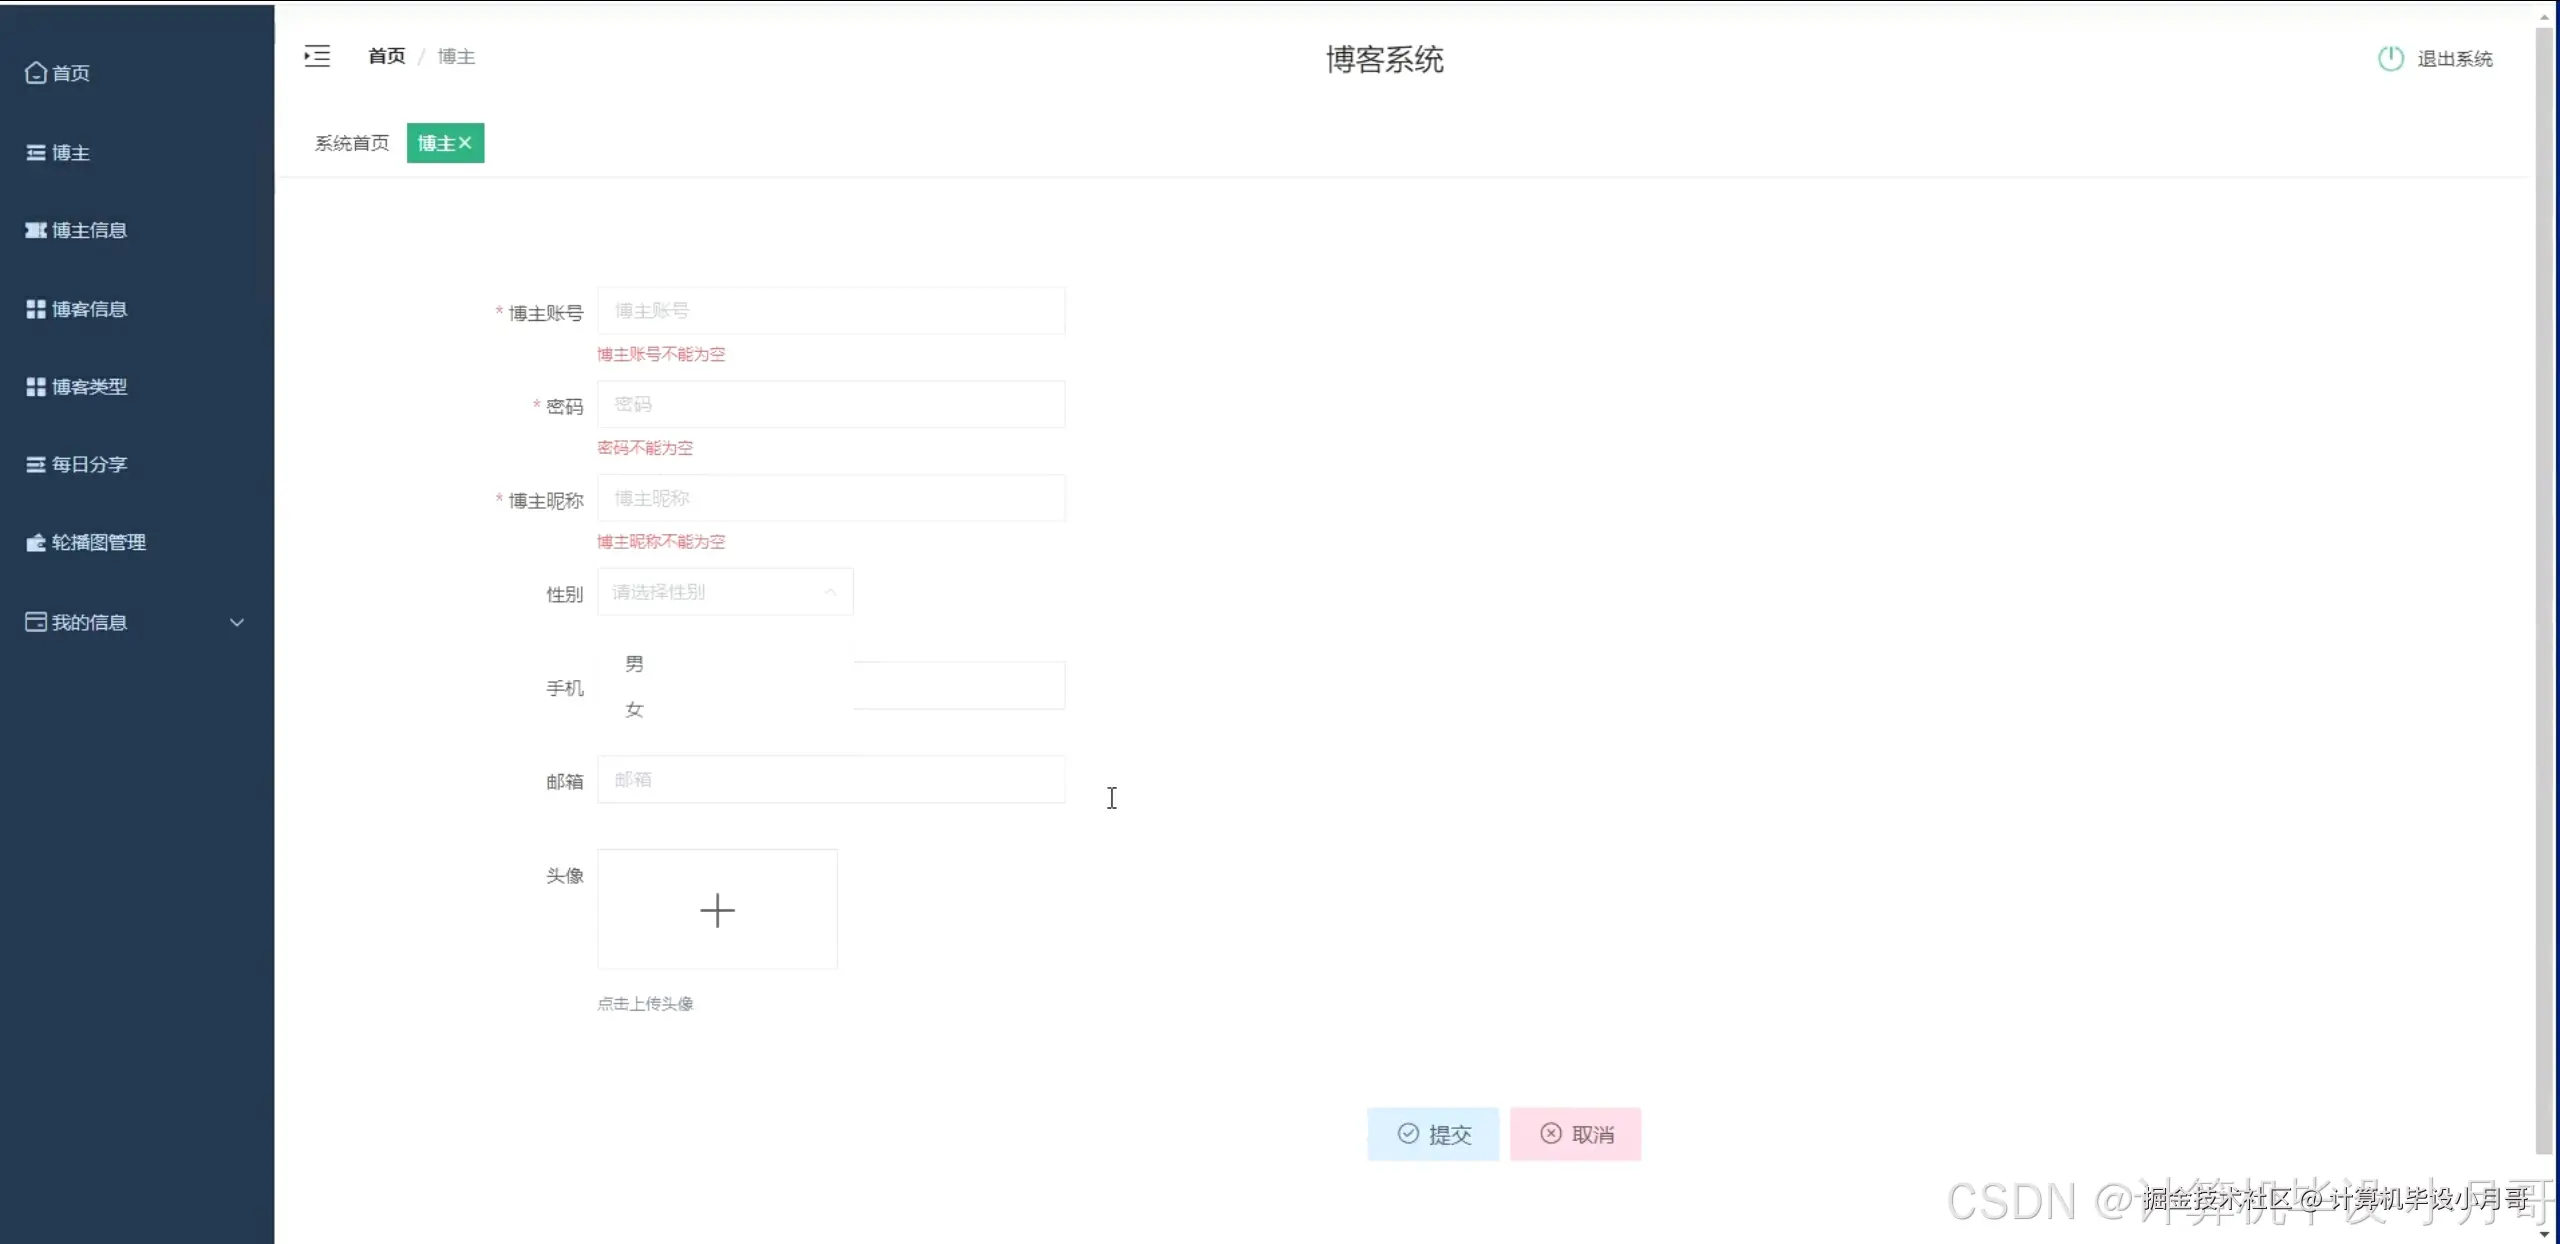Click 首页 breadcrumb link

(386, 56)
